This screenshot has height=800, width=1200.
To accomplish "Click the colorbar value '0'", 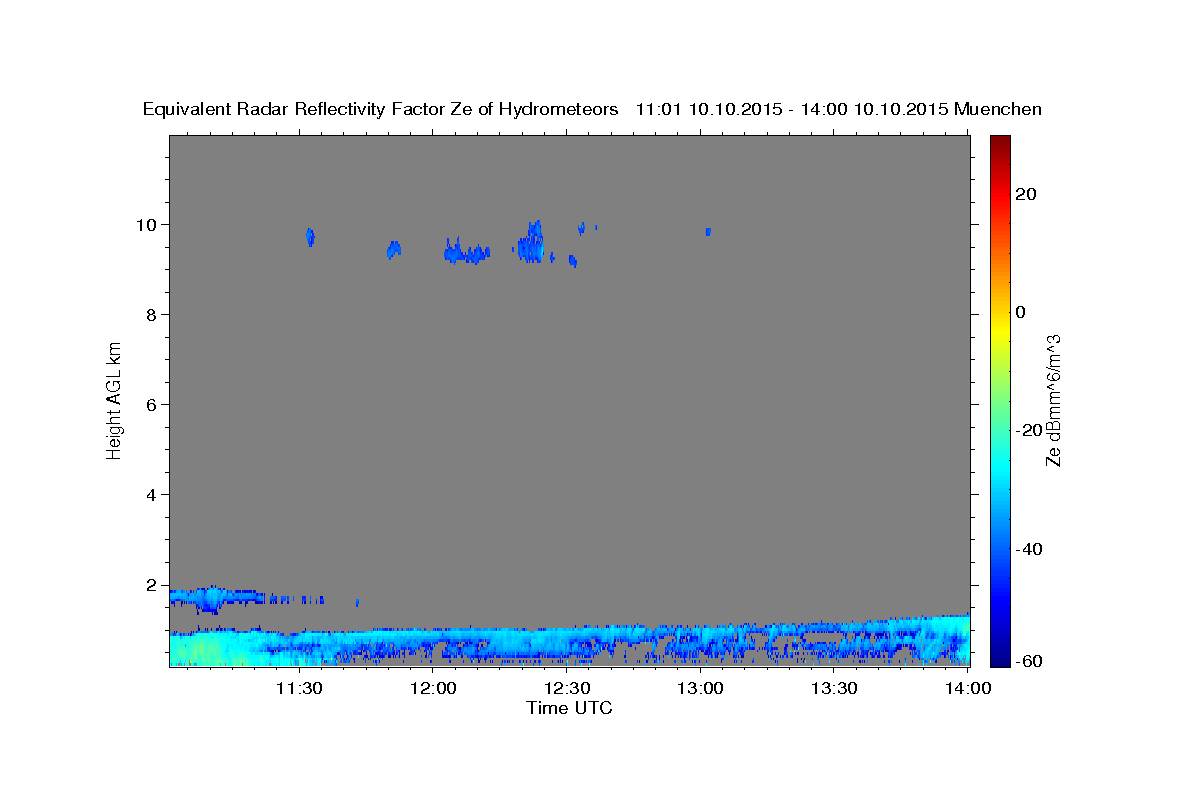I will (x=1020, y=312).
